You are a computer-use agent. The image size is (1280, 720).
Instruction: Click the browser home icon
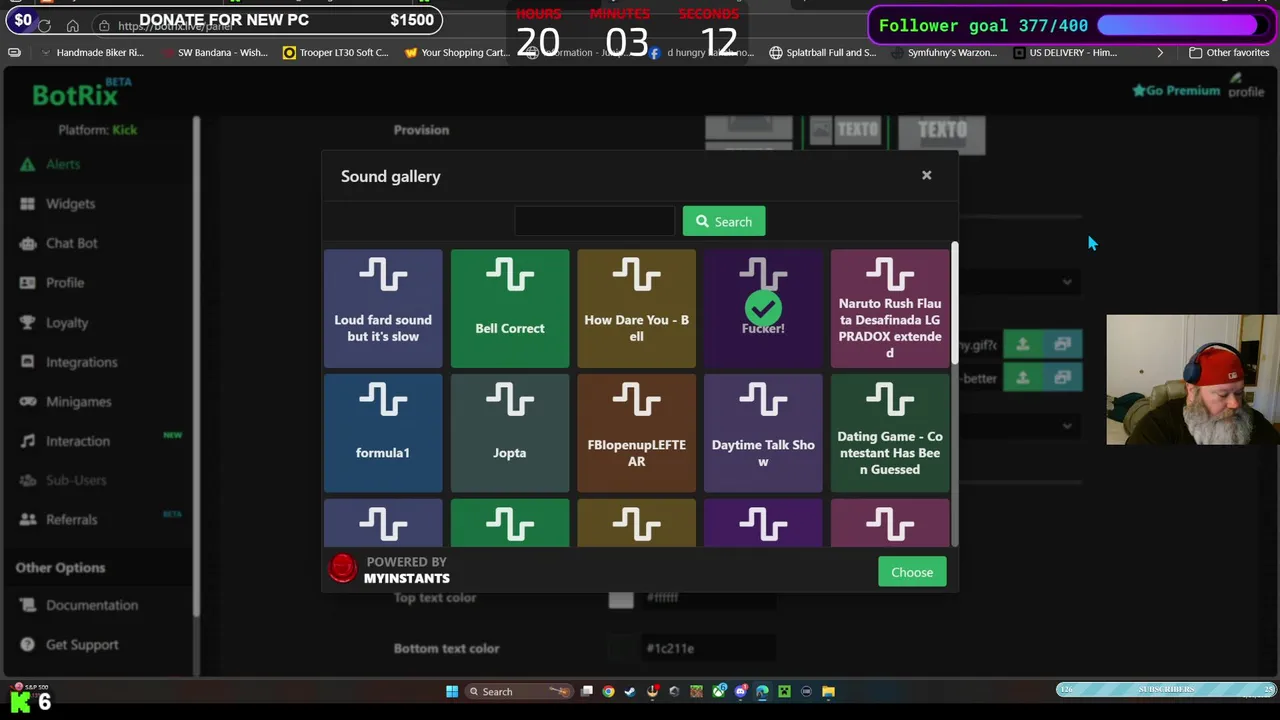72,26
